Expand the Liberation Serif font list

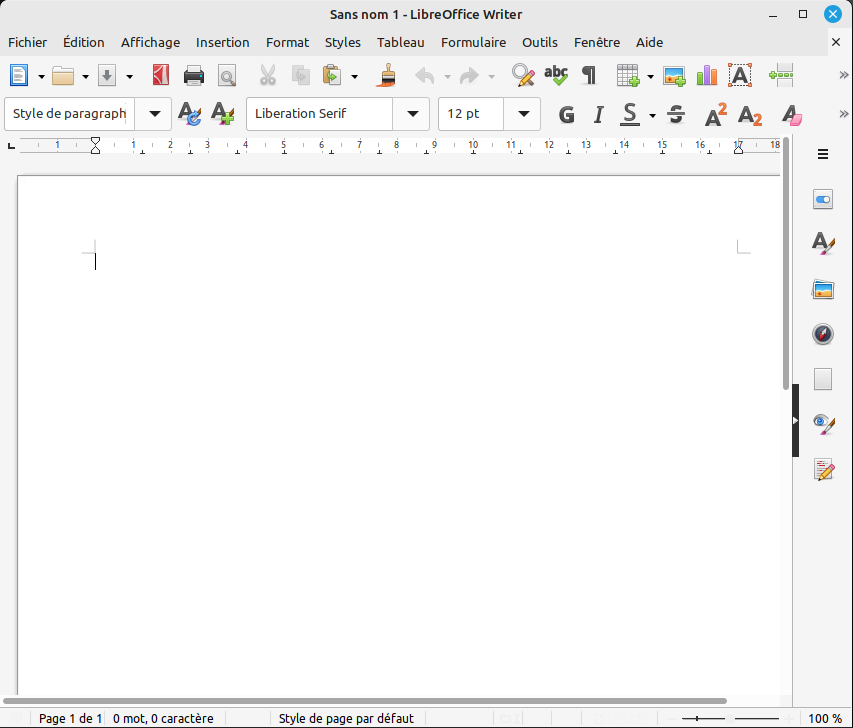pos(411,114)
